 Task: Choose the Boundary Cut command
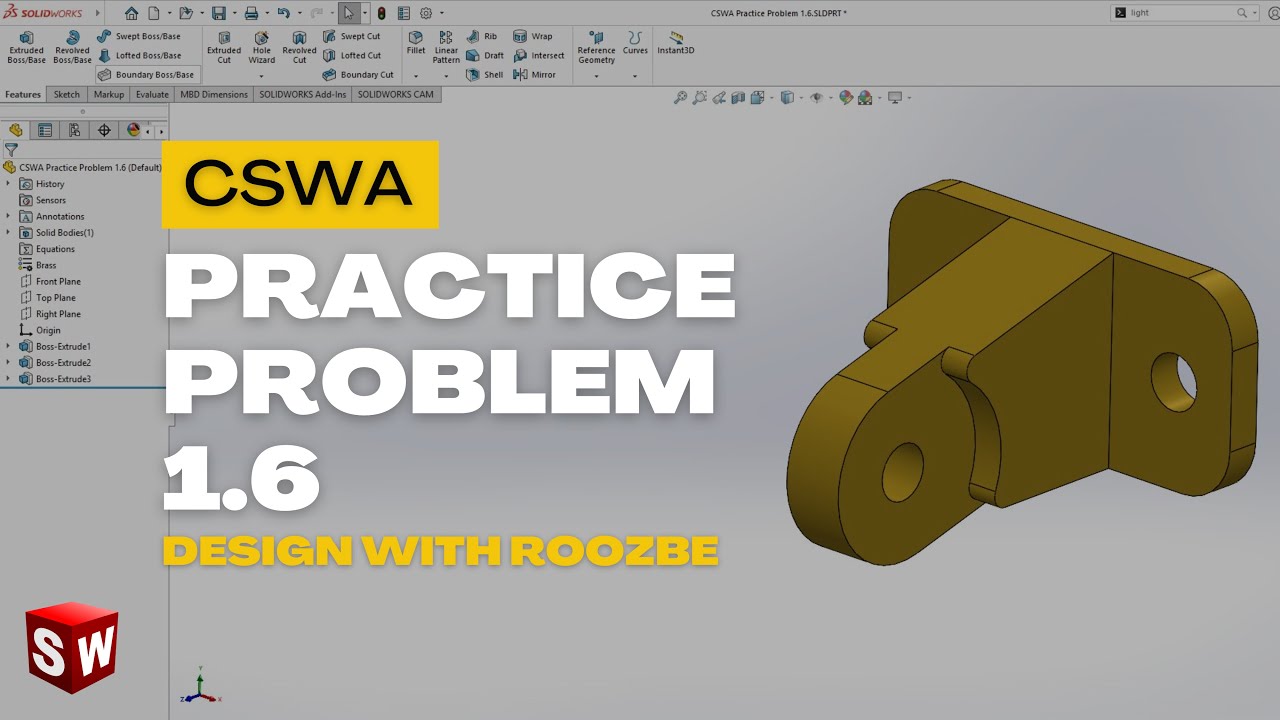358,74
